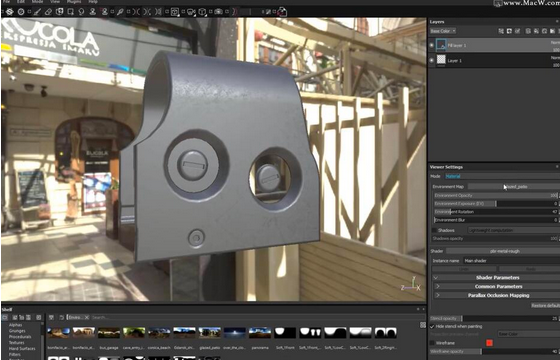
Task: Select Fill layer 1 in Layers panel
Action: (494, 45)
